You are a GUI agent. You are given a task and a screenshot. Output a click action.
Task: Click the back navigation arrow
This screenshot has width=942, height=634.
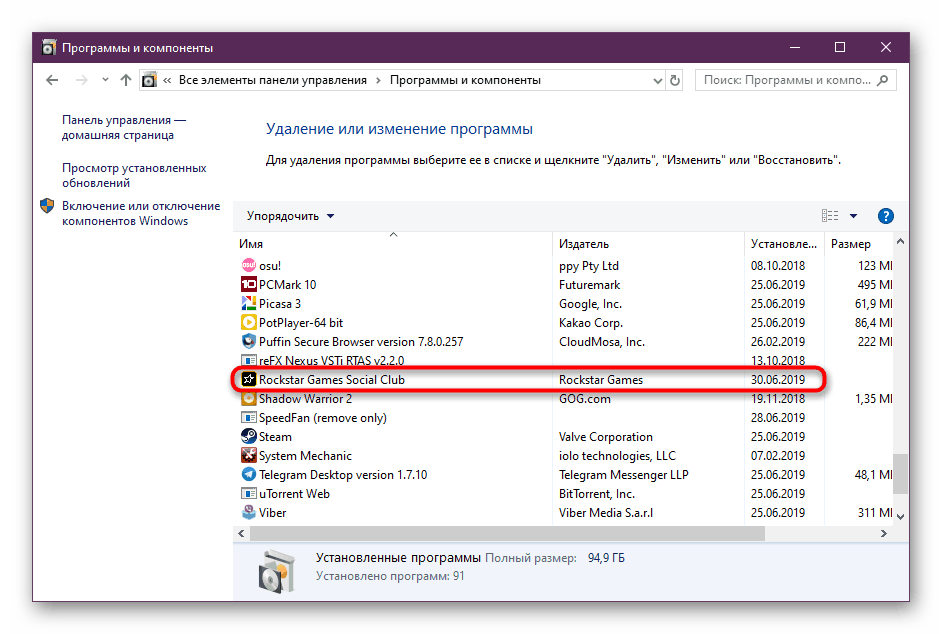51,79
